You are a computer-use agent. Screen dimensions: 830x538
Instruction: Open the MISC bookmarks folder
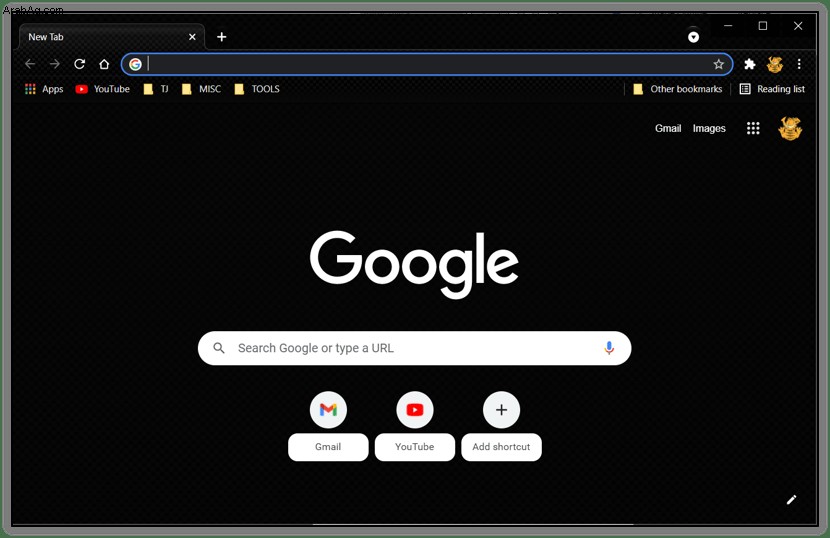pos(201,89)
